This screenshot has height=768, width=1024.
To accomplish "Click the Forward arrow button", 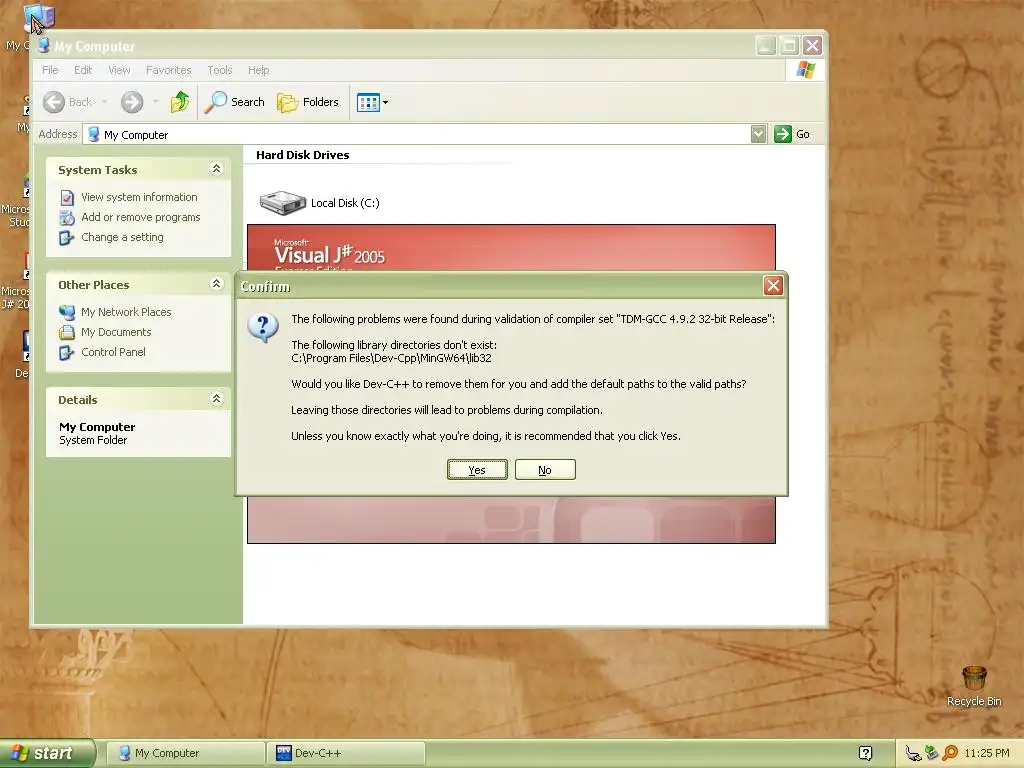I will pyautogui.click(x=132, y=102).
